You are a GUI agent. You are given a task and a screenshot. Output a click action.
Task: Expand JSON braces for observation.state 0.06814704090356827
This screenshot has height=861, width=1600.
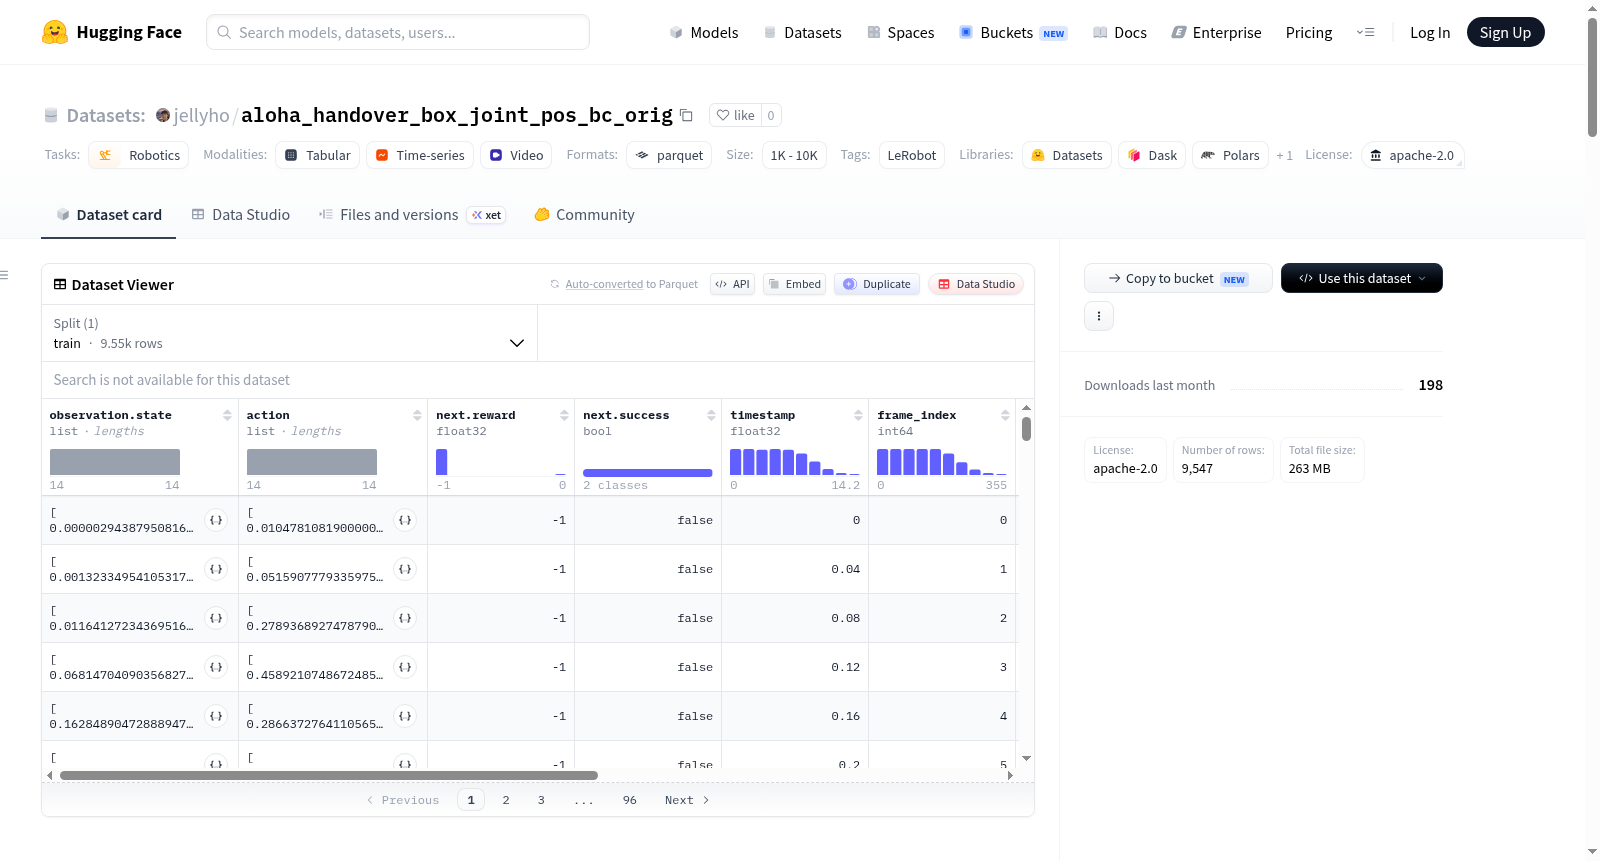(x=216, y=667)
